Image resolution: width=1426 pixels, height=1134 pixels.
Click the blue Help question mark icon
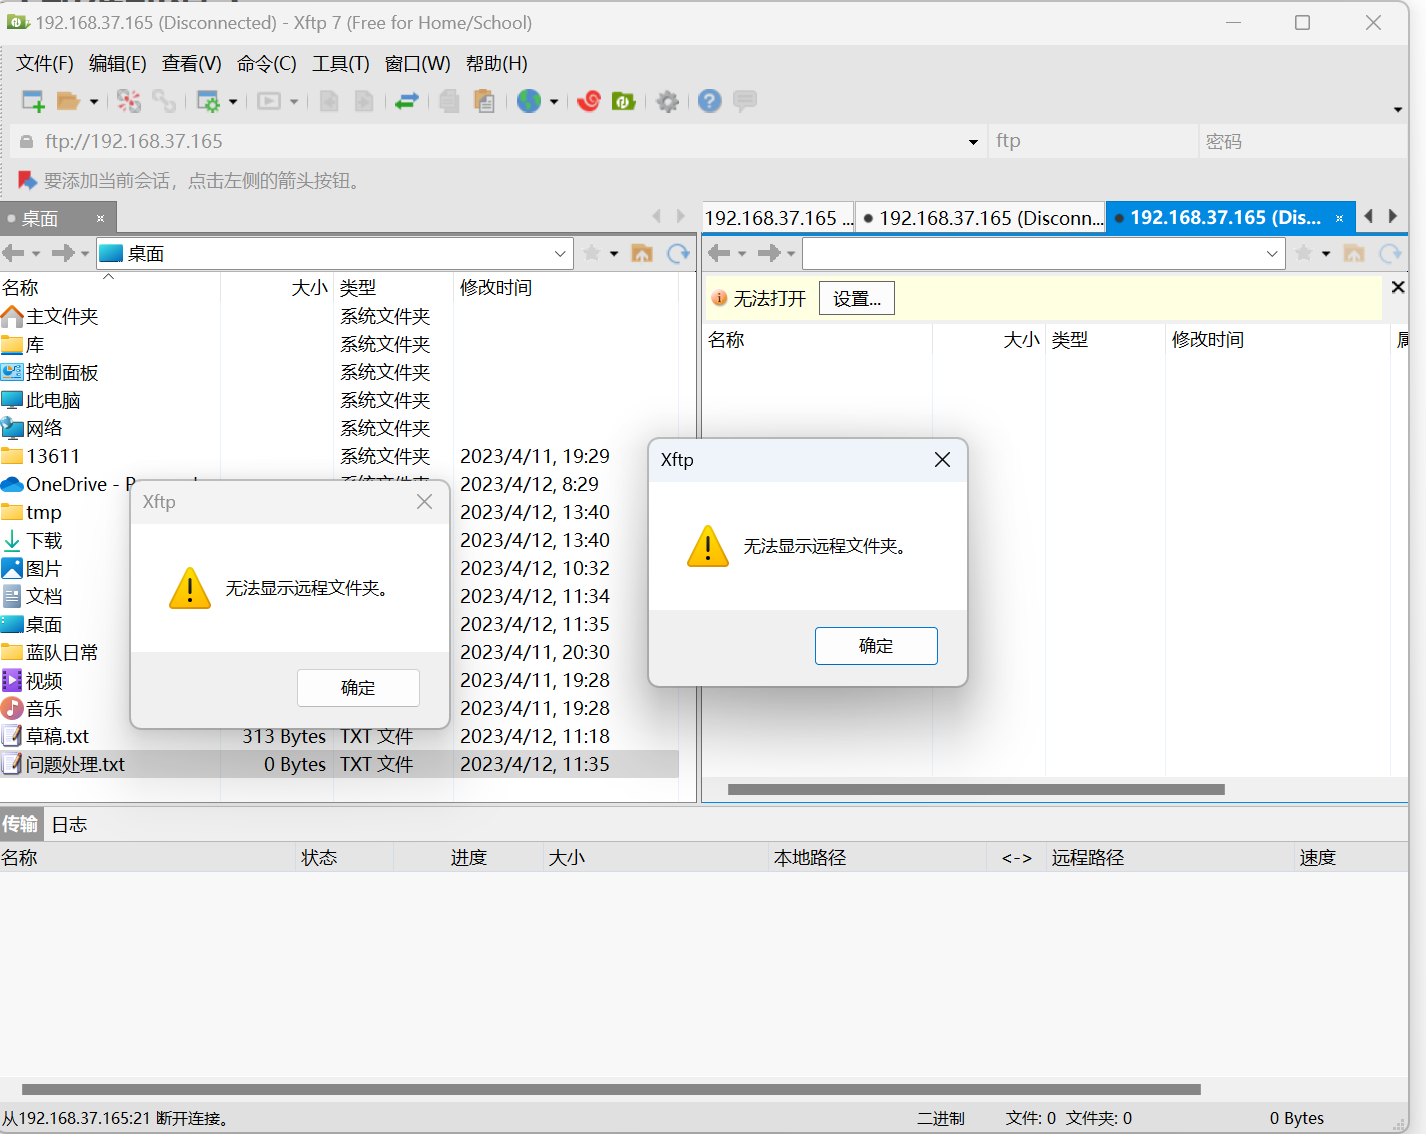point(709,101)
